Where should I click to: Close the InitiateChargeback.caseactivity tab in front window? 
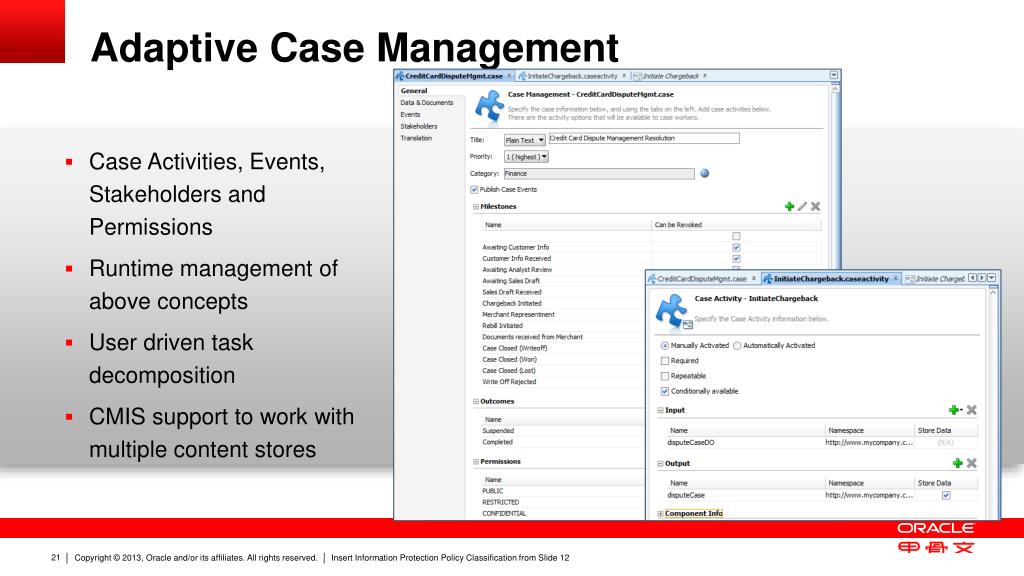click(895, 278)
